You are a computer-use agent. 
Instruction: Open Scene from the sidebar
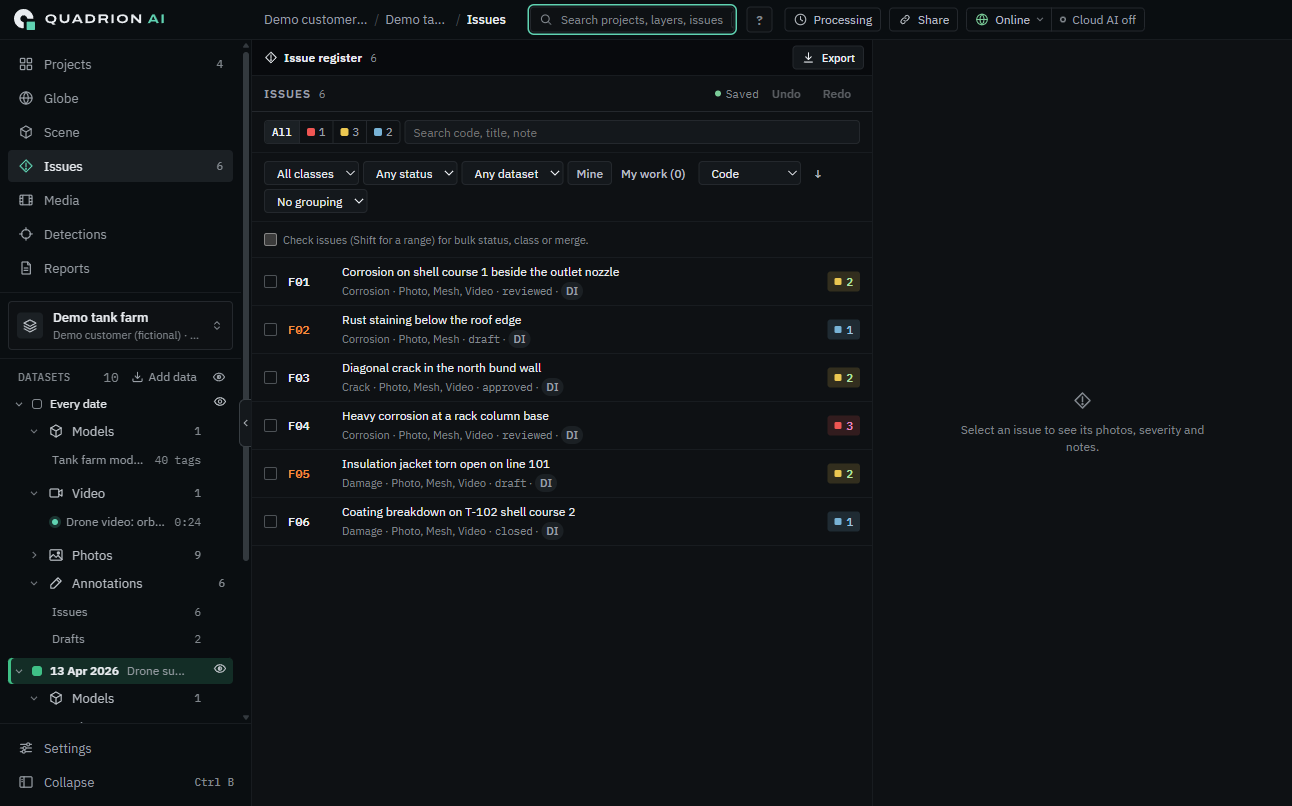point(120,132)
